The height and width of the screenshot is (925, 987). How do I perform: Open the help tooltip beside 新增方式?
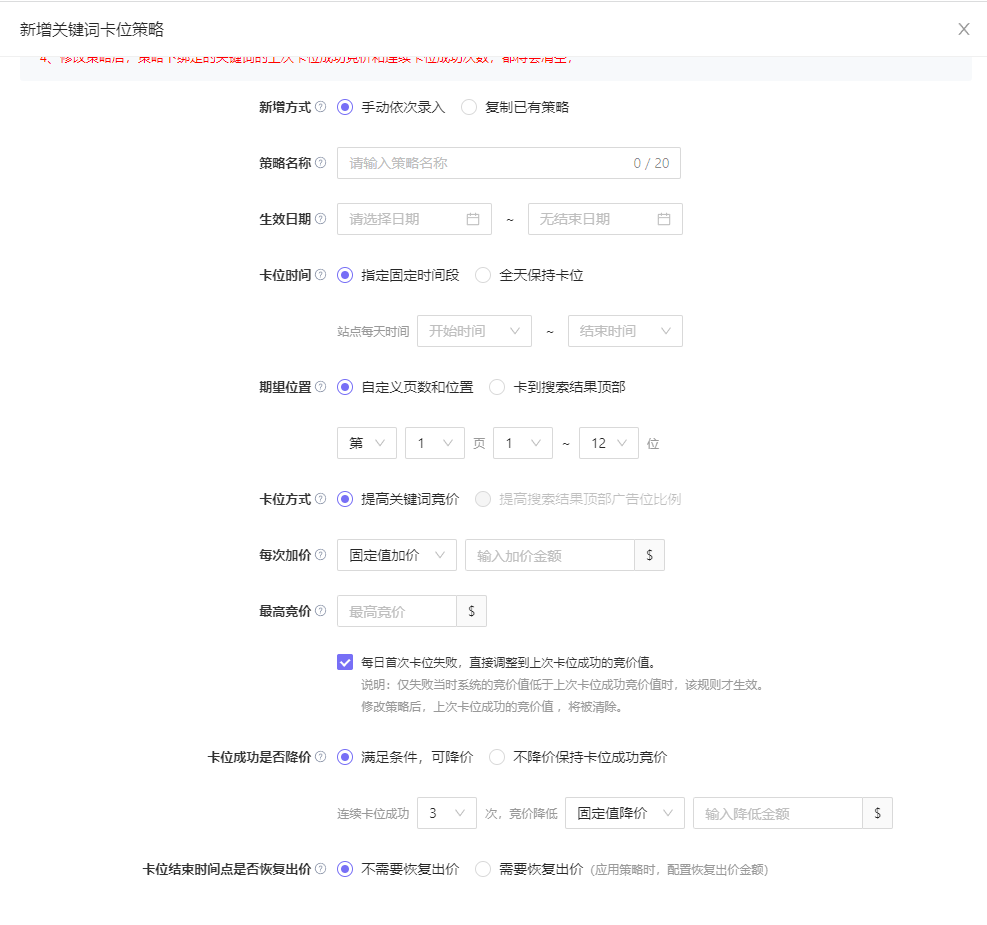point(323,106)
